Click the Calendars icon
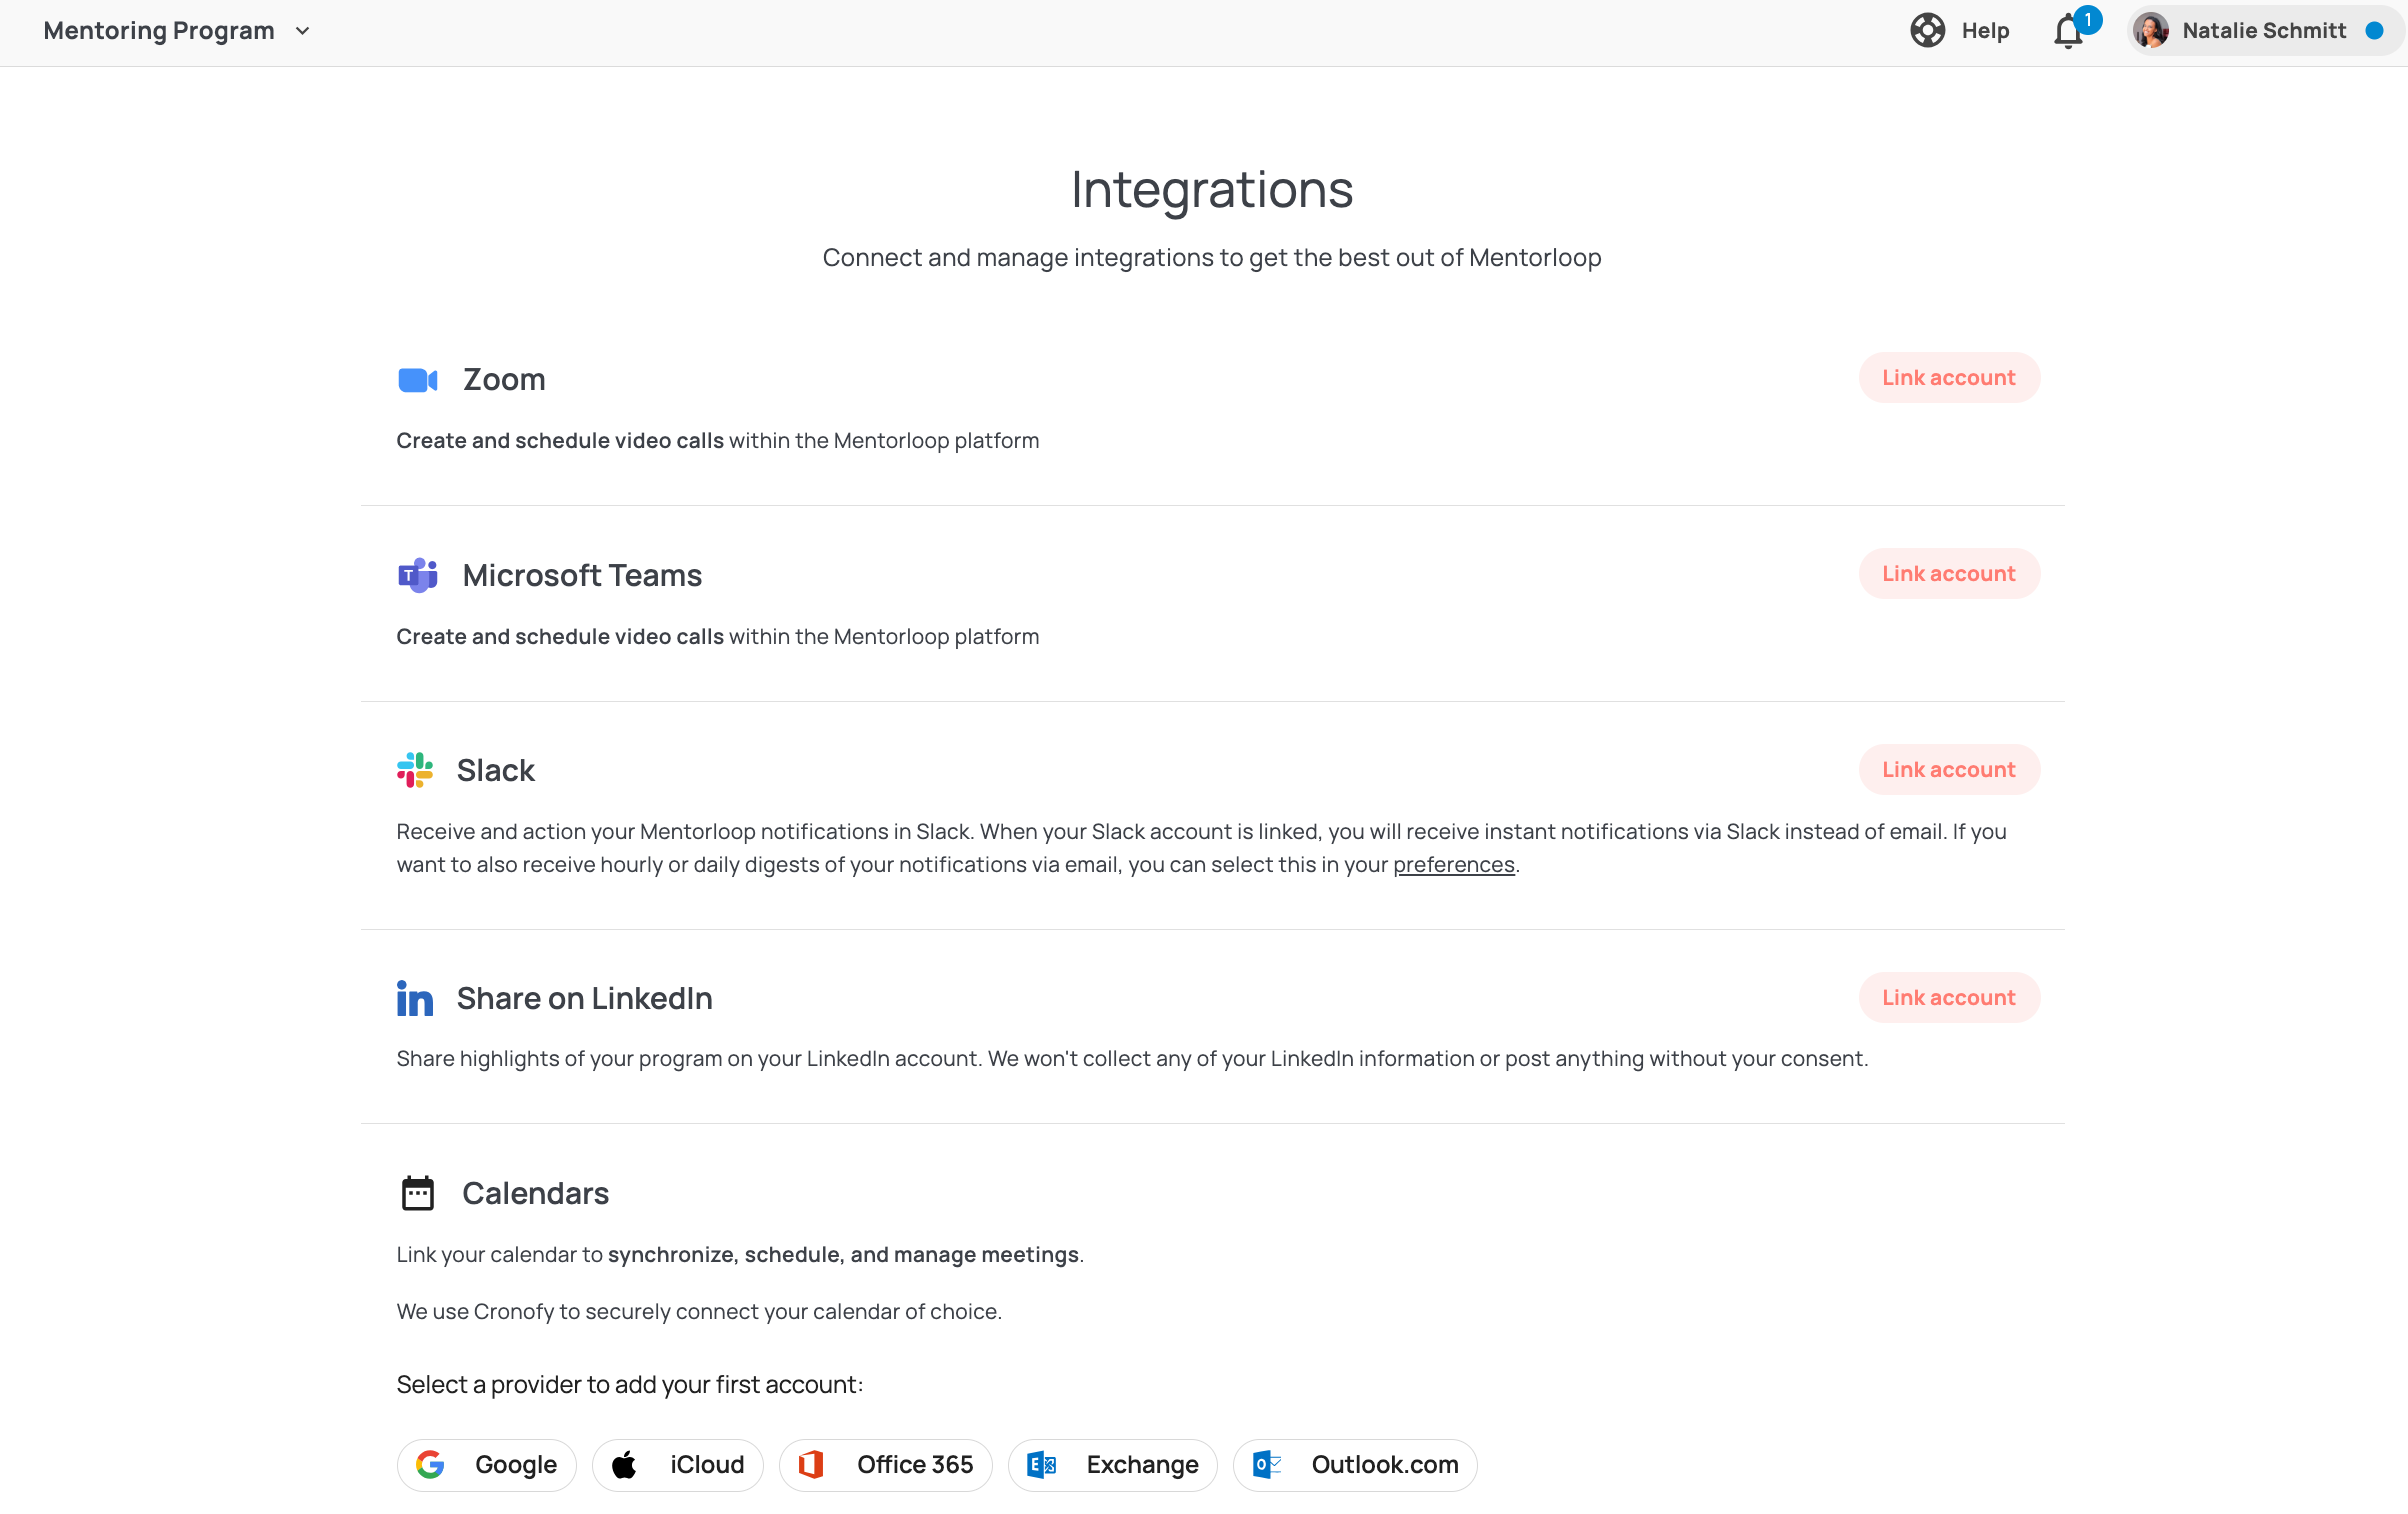The height and width of the screenshot is (1514, 2408). point(417,1192)
